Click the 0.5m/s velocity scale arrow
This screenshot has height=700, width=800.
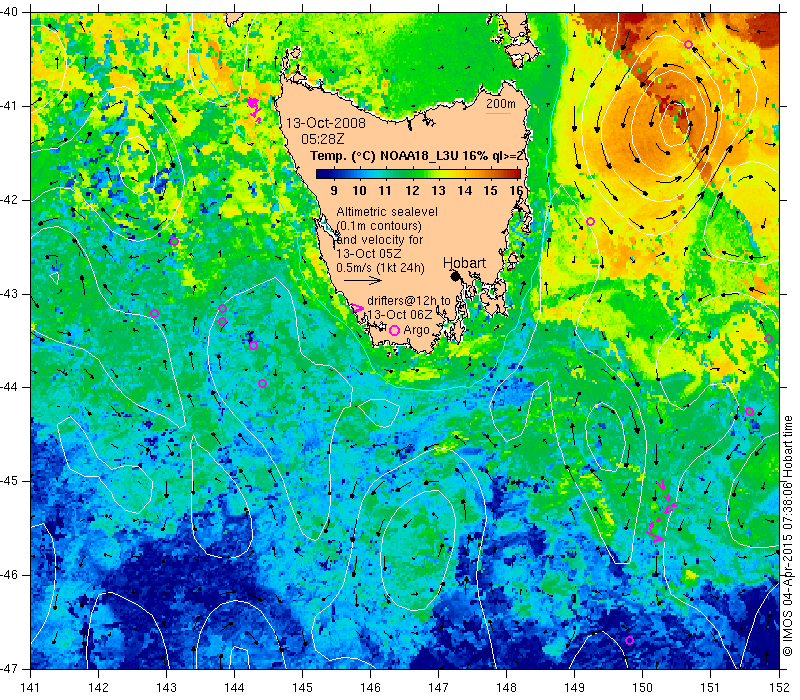tap(363, 280)
